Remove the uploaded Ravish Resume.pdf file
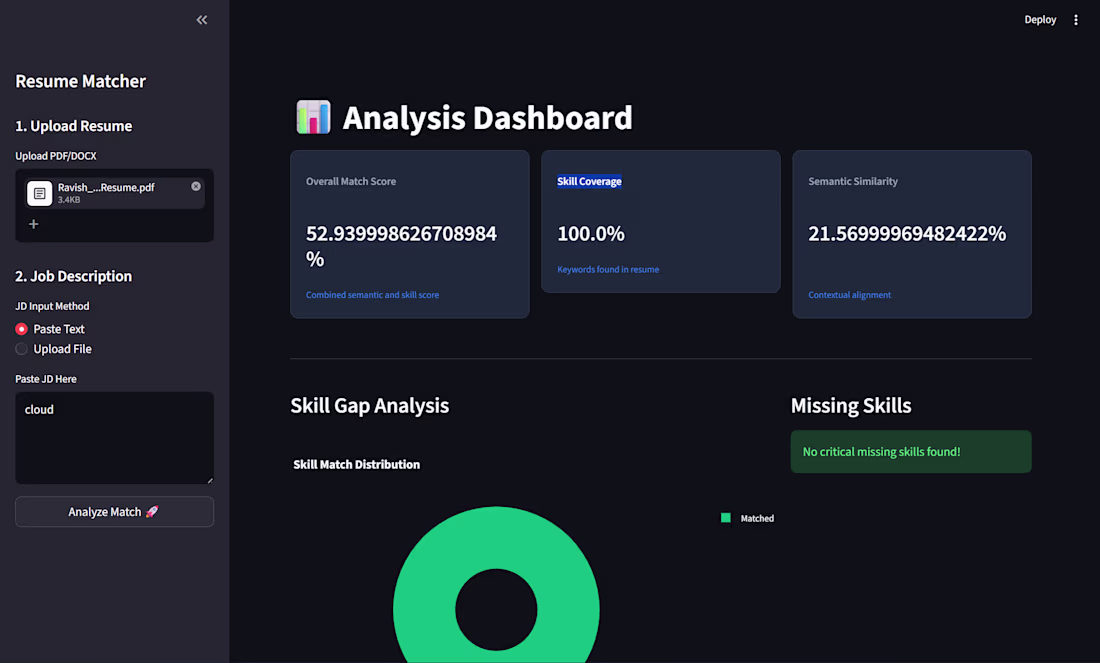The image size is (1100, 663). (x=196, y=186)
